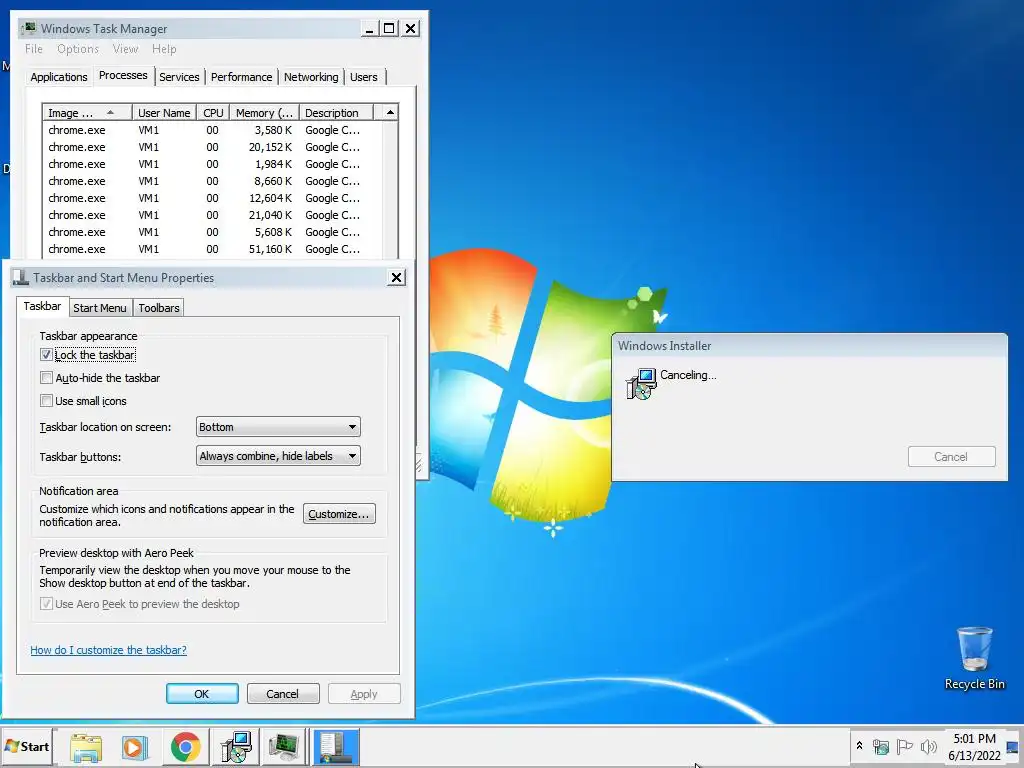Click the Start button

[x=27, y=746]
